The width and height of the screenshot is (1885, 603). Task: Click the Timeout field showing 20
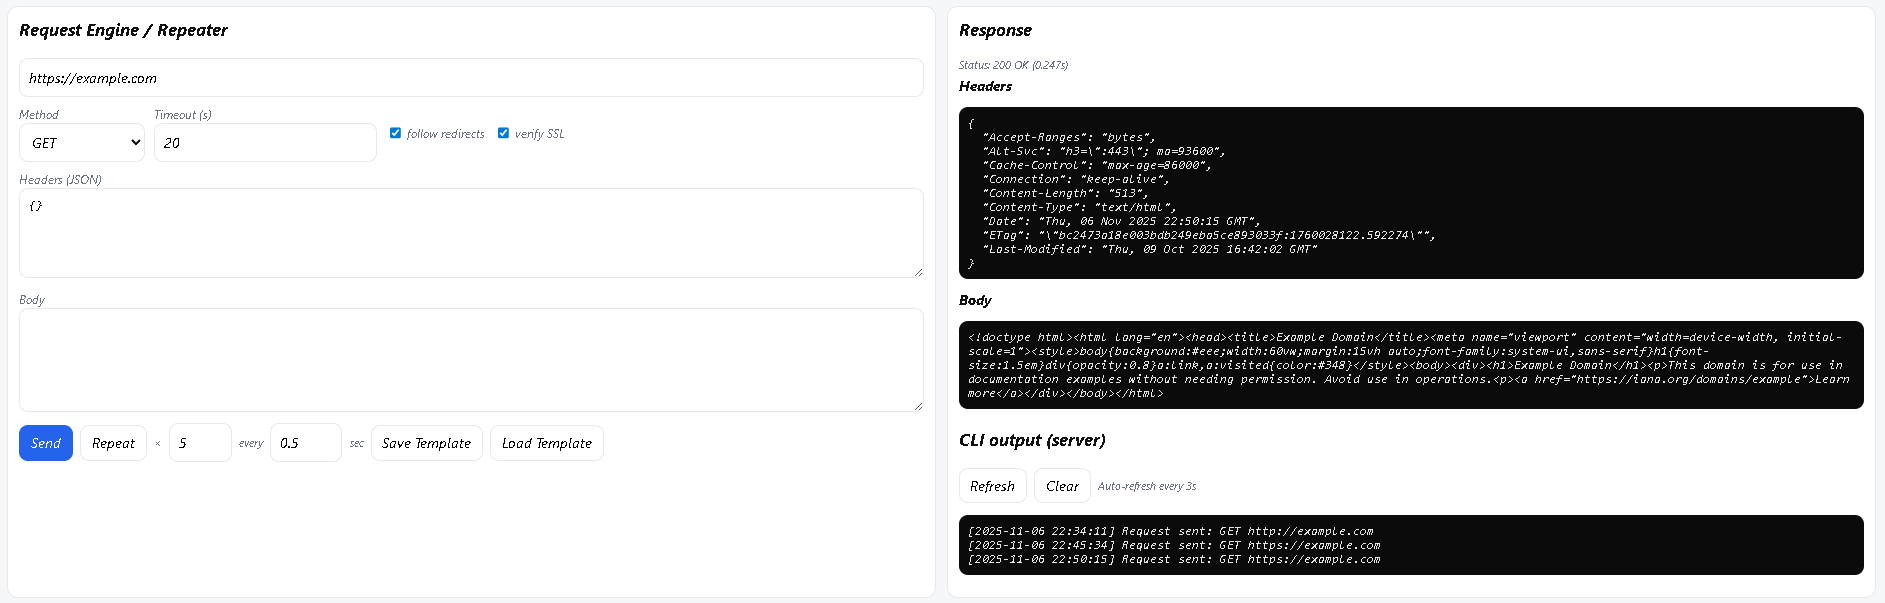point(265,143)
